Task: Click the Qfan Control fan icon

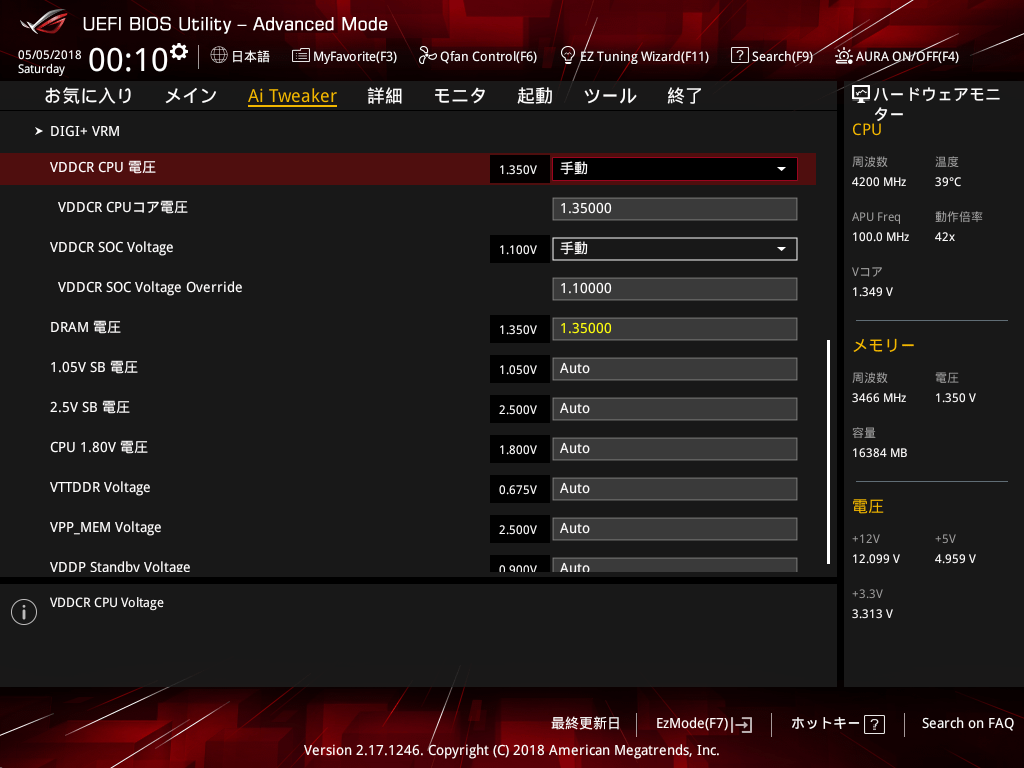Action: tap(427, 56)
